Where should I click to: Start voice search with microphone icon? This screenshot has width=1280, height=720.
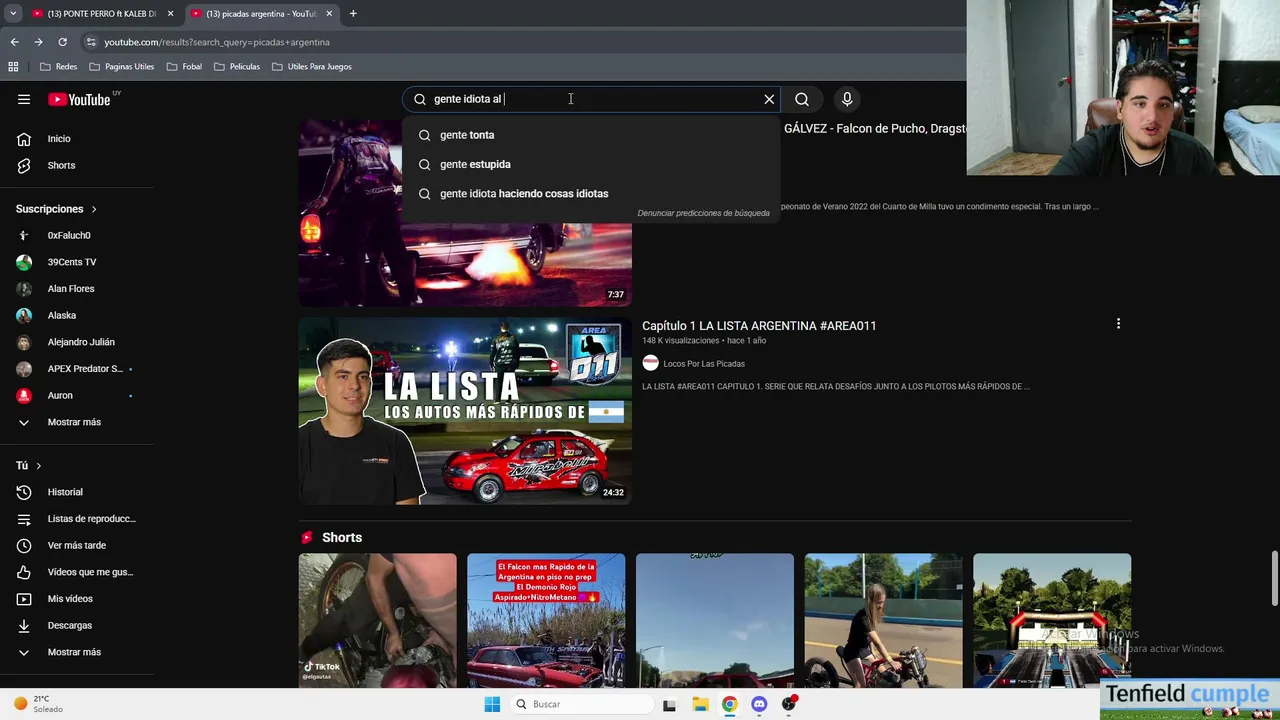(x=847, y=99)
